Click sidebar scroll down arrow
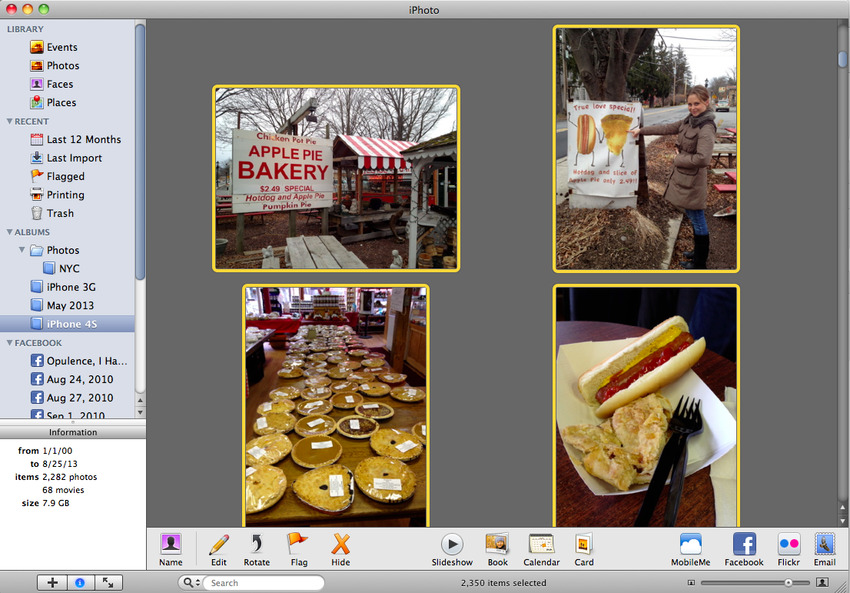The width and height of the screenshot is (850, 593). click(x=140, y=412)
